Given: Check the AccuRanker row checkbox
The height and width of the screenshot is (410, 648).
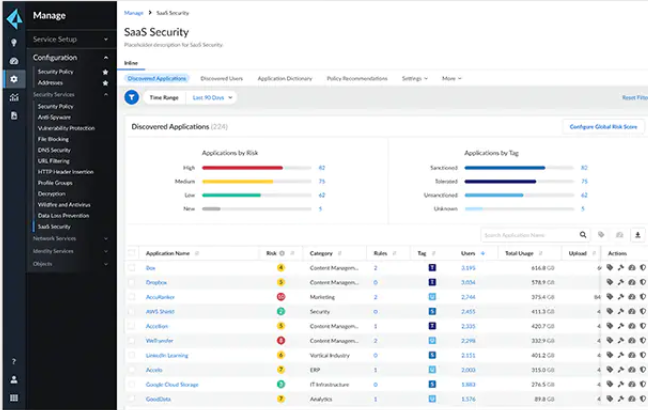Looking at the screenshot, I should point(132,297).
